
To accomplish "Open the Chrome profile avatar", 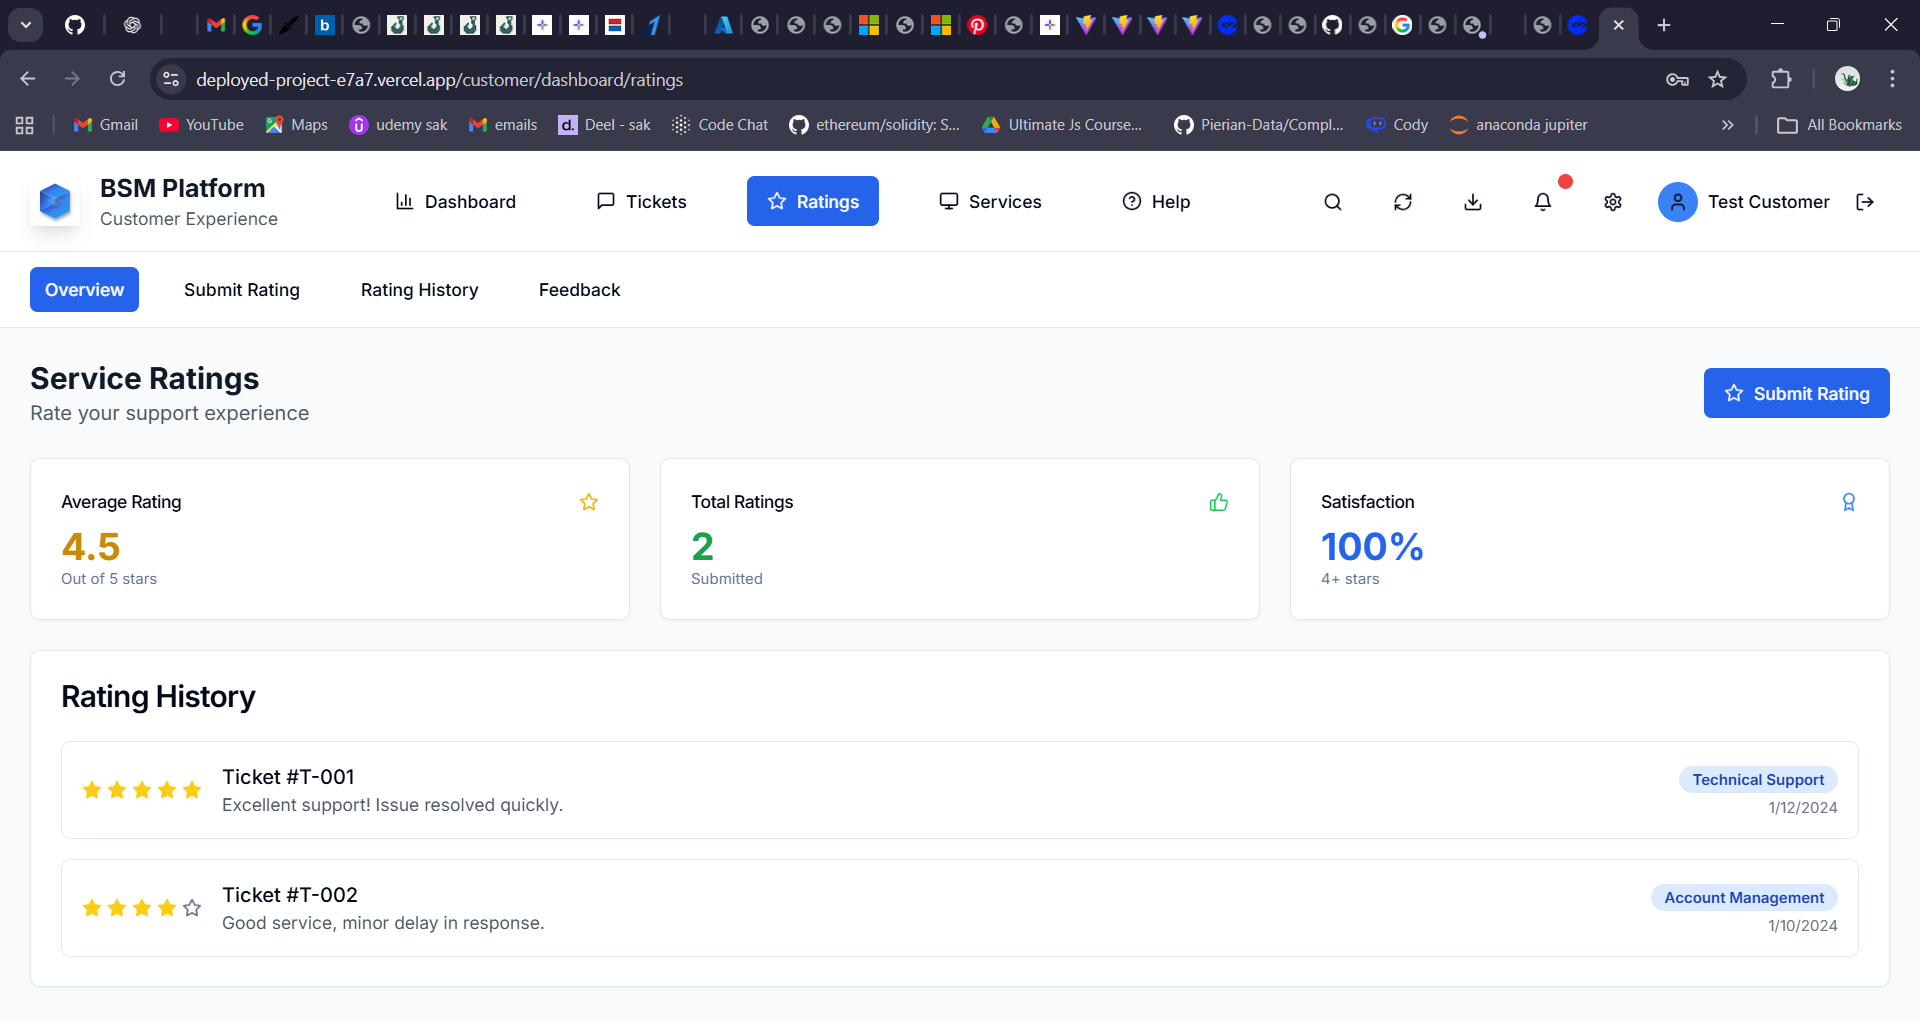I will [x=1847, y=79].
